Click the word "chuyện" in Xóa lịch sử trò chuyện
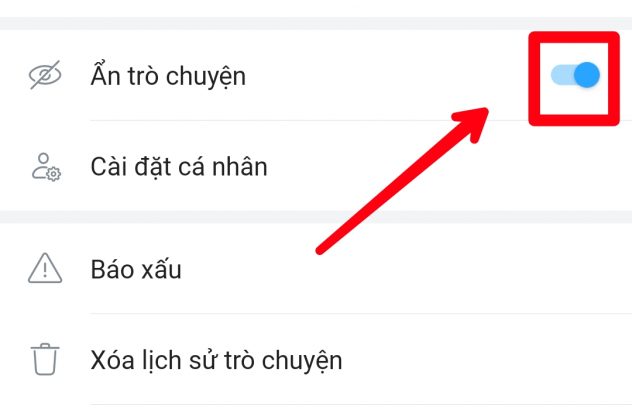This screenshot has height=420, width=632. click(x=302, y=361)
